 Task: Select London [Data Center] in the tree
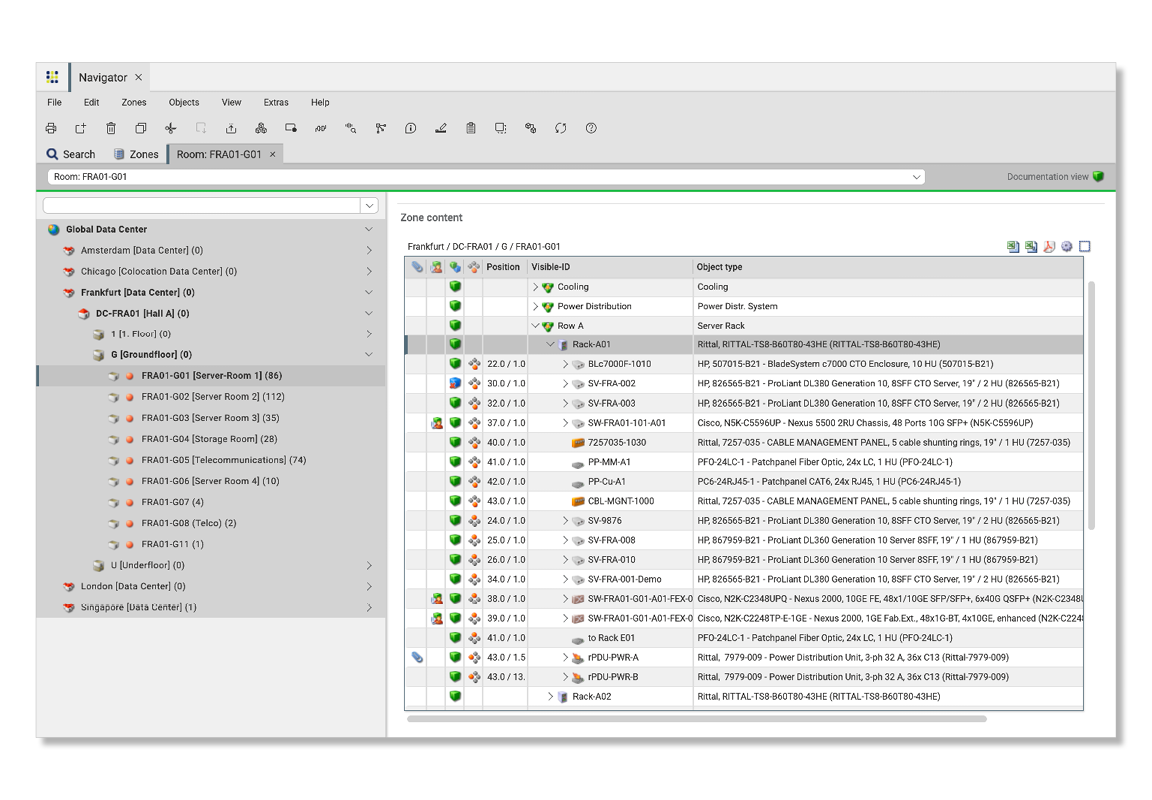(x=133, y=586)
